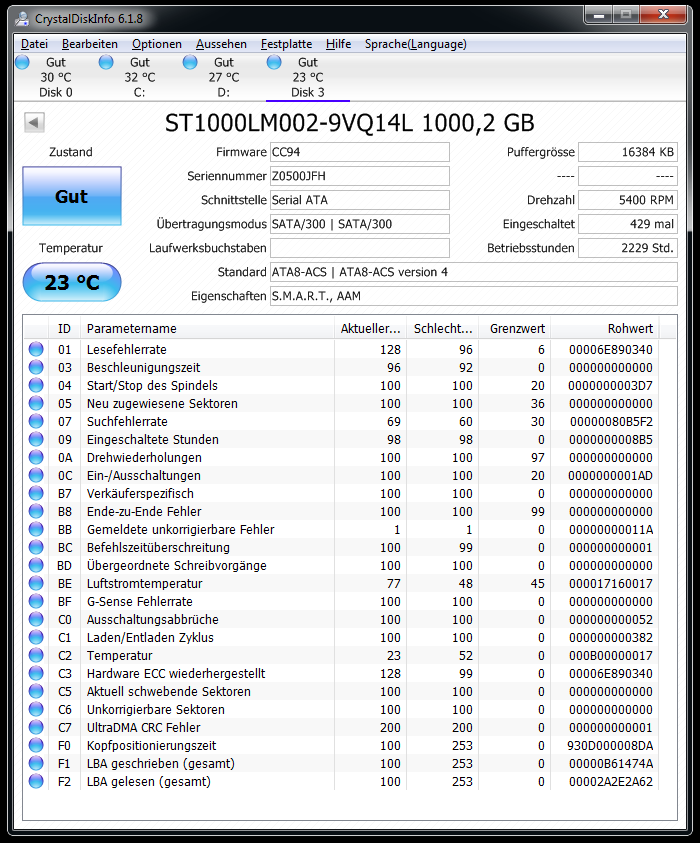The width and height of the screenshot is (700, 843).
Task: Click the blue orb beside Aktuell schwebende Sektoren
Action: pyautogui.click(x=36, y=691)
